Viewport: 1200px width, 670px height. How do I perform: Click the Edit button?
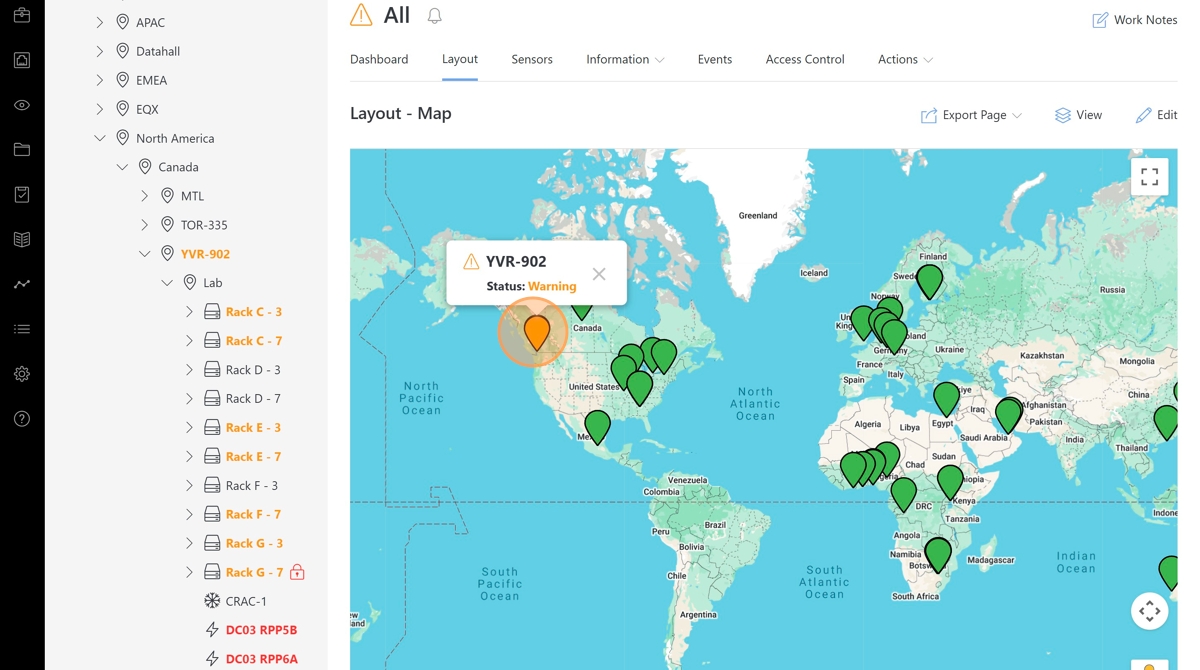pyautogui.click(x=1156, y=115)
